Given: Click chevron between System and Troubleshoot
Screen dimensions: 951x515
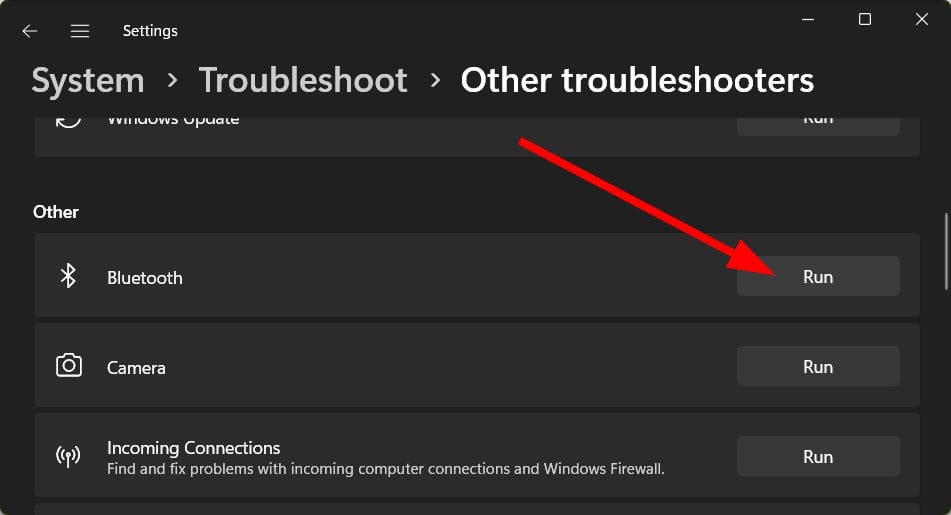Looking at the screenshot, I should (172, 80).
